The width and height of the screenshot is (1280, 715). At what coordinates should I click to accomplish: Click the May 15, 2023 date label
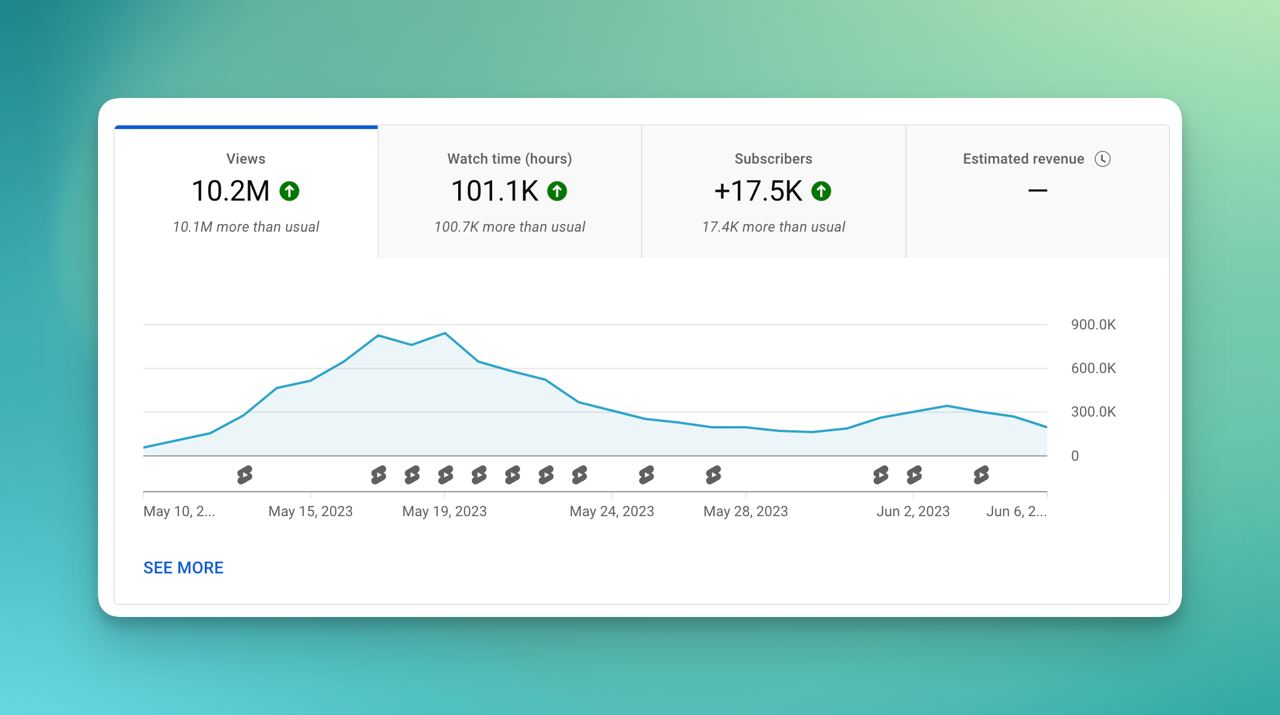pos(310,511)
